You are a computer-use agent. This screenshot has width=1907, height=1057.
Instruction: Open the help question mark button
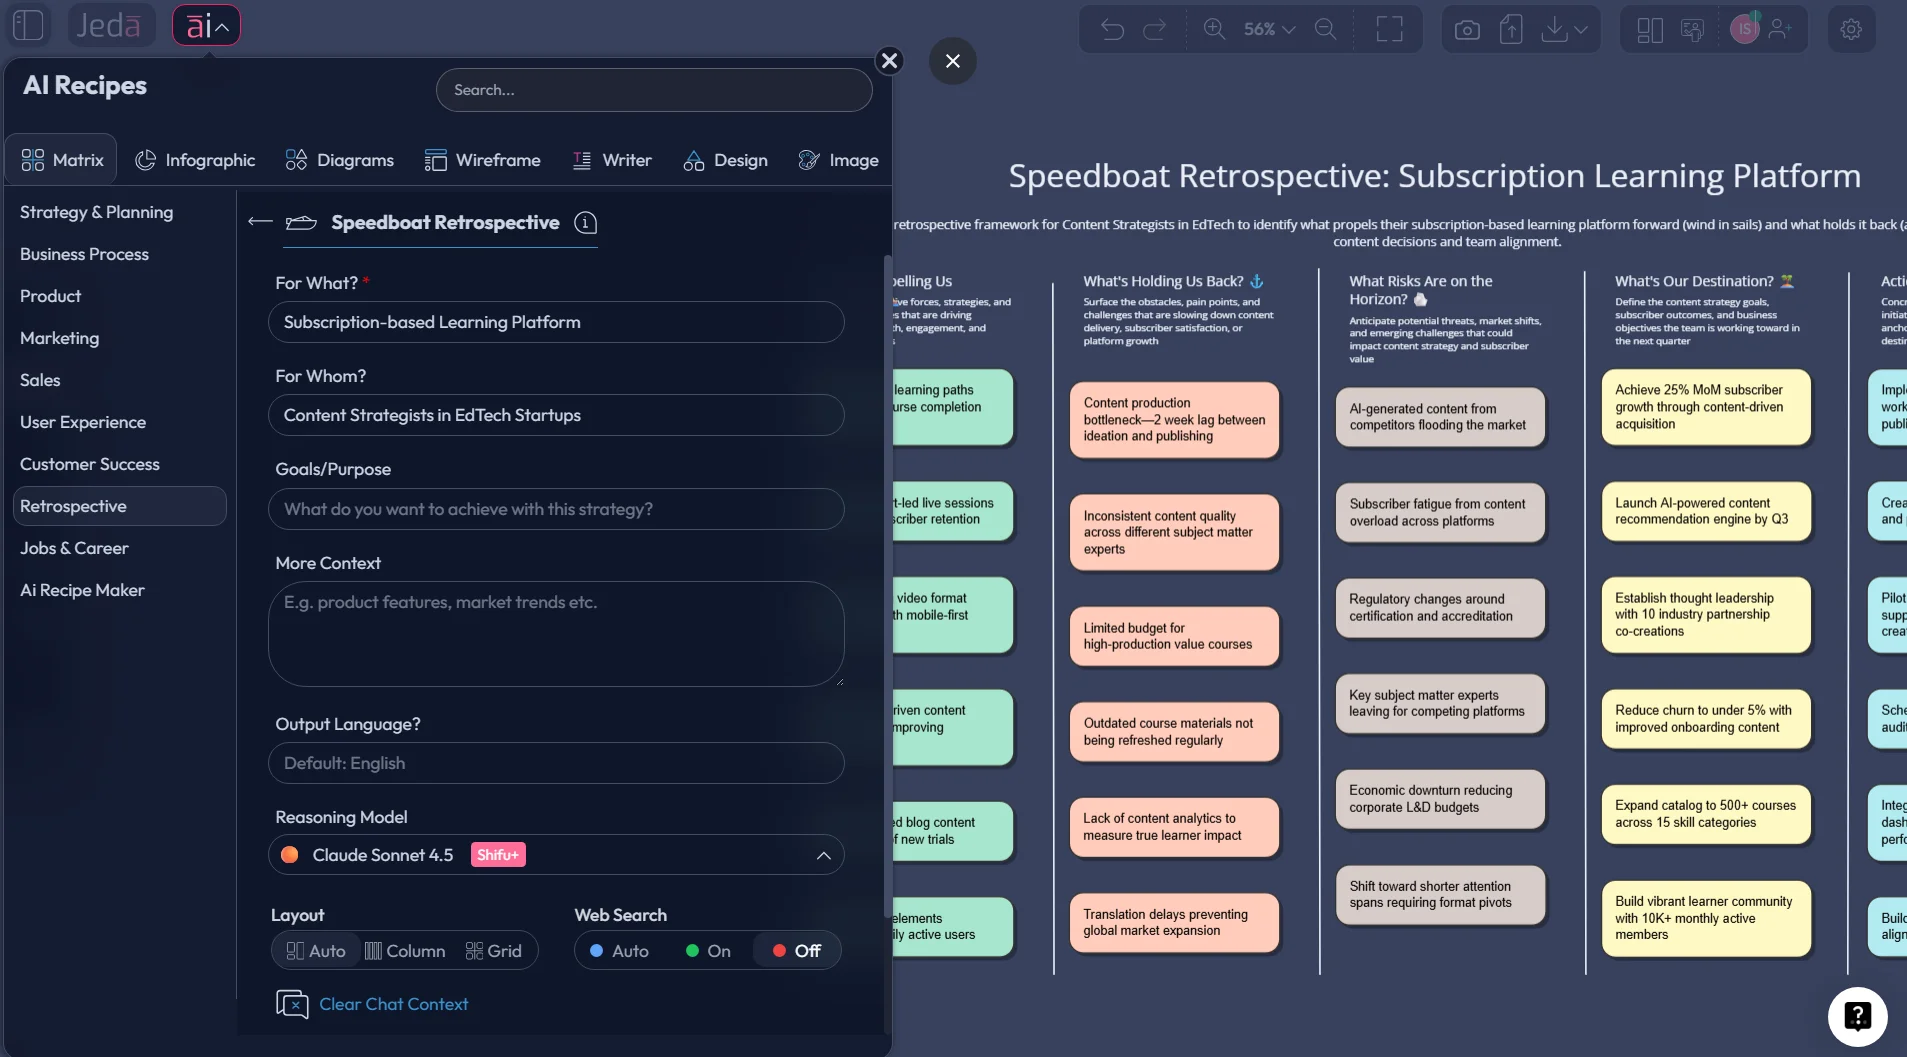(x=1856, y=1016)
